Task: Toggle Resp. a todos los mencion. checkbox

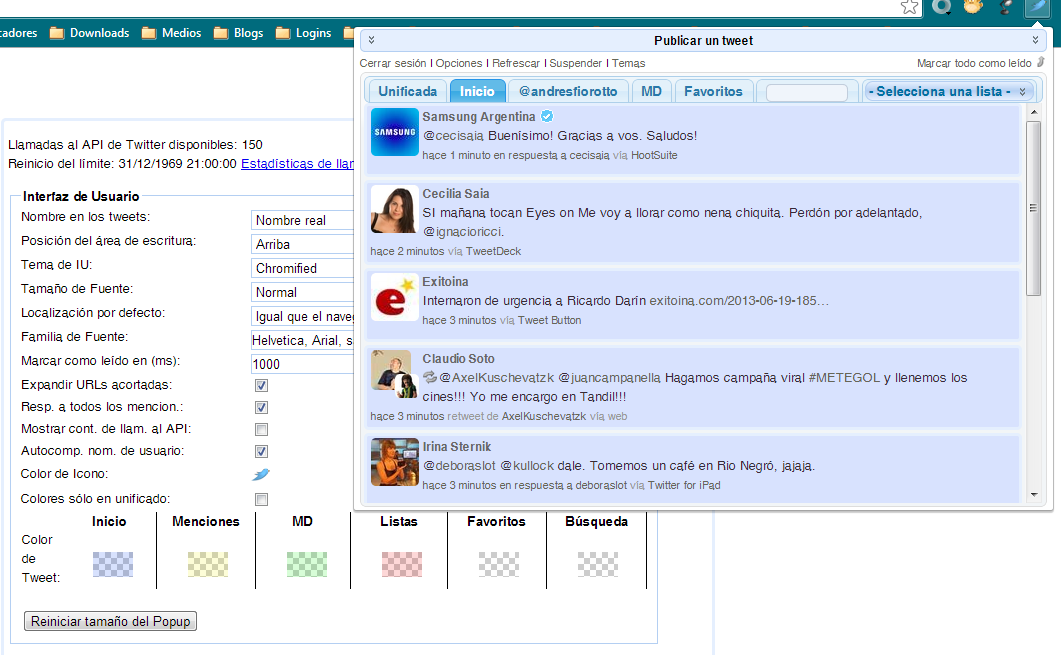Action: [x=261, y=407]
